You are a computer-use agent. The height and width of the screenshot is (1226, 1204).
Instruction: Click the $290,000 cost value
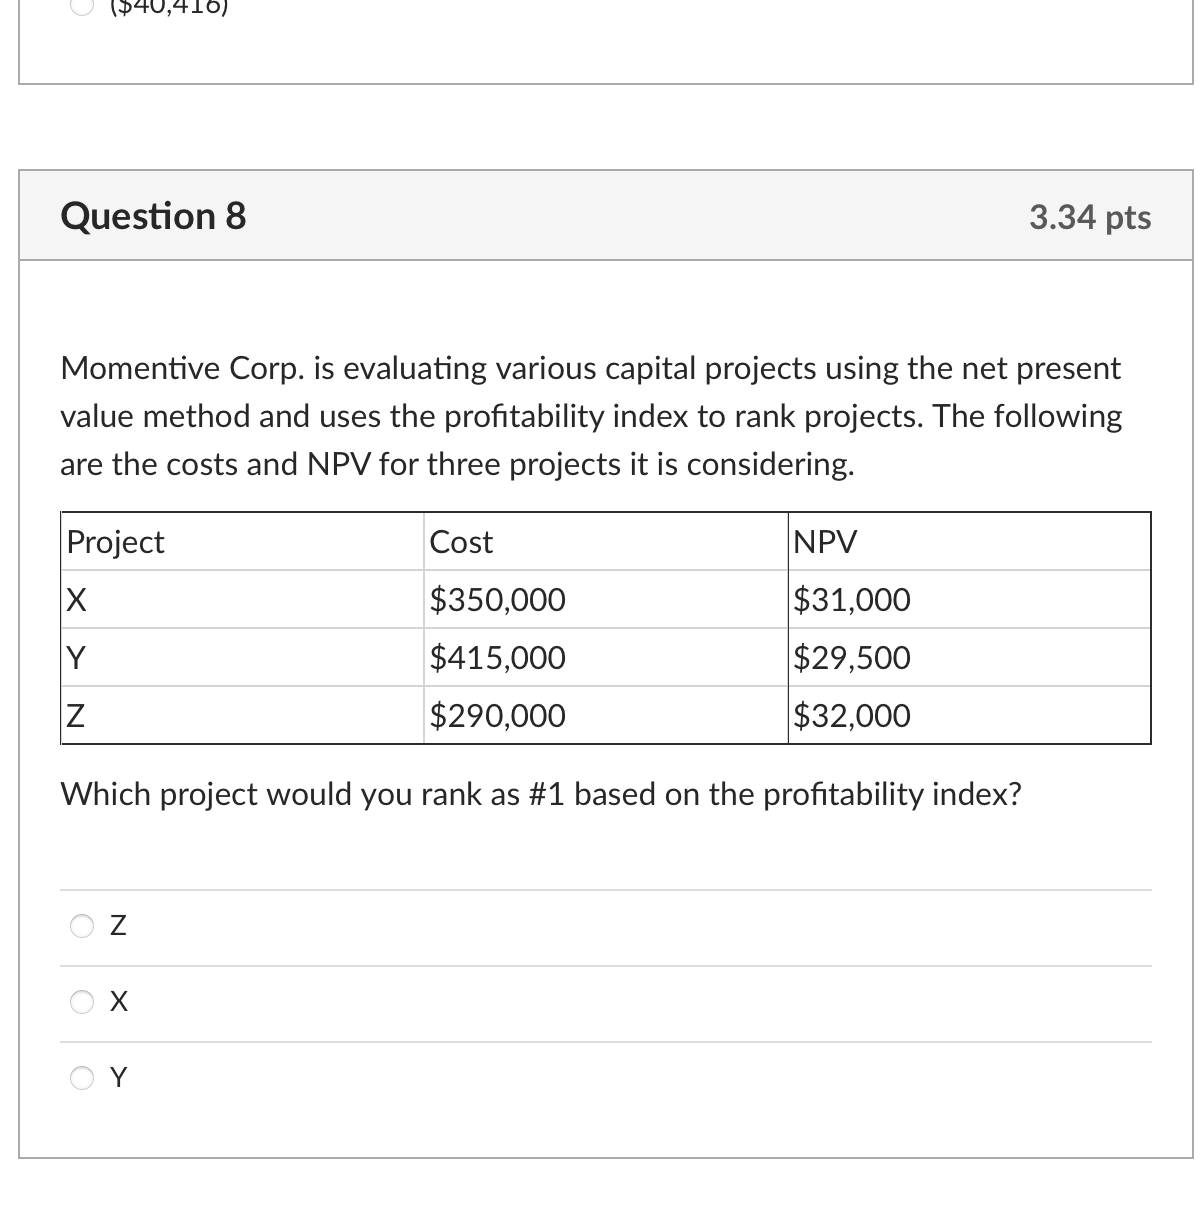[x=497, y=715]
